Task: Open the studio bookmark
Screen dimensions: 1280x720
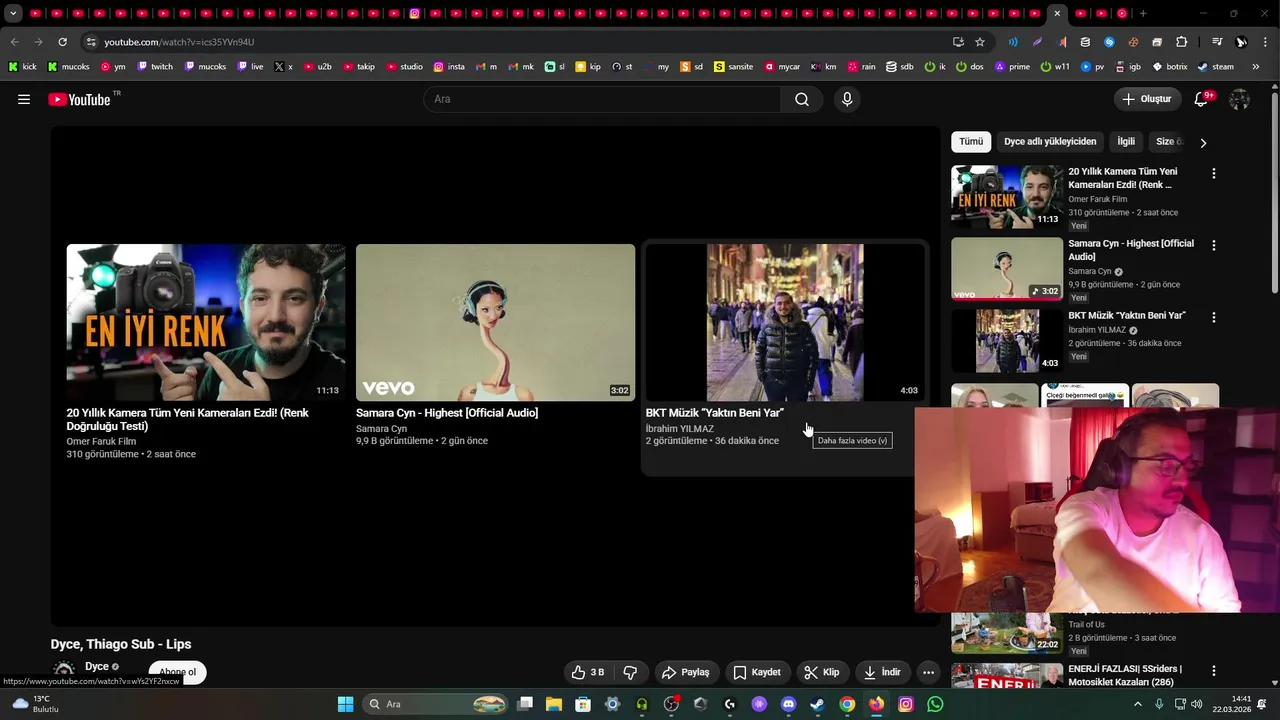Action: [x=404, y=67]
